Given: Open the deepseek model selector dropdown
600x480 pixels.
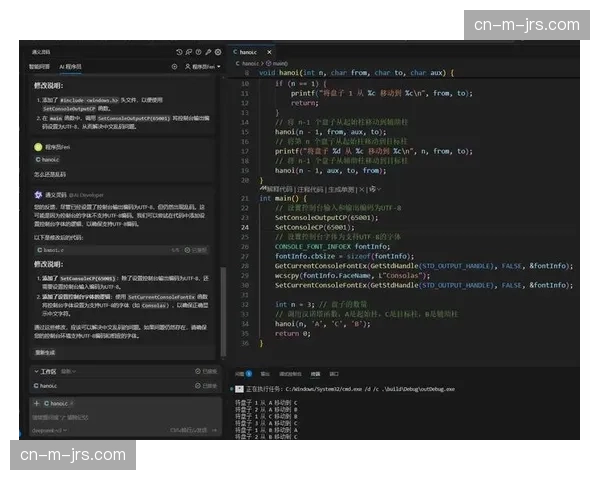Looking at the screenshot, I should [x=50, y=429].
